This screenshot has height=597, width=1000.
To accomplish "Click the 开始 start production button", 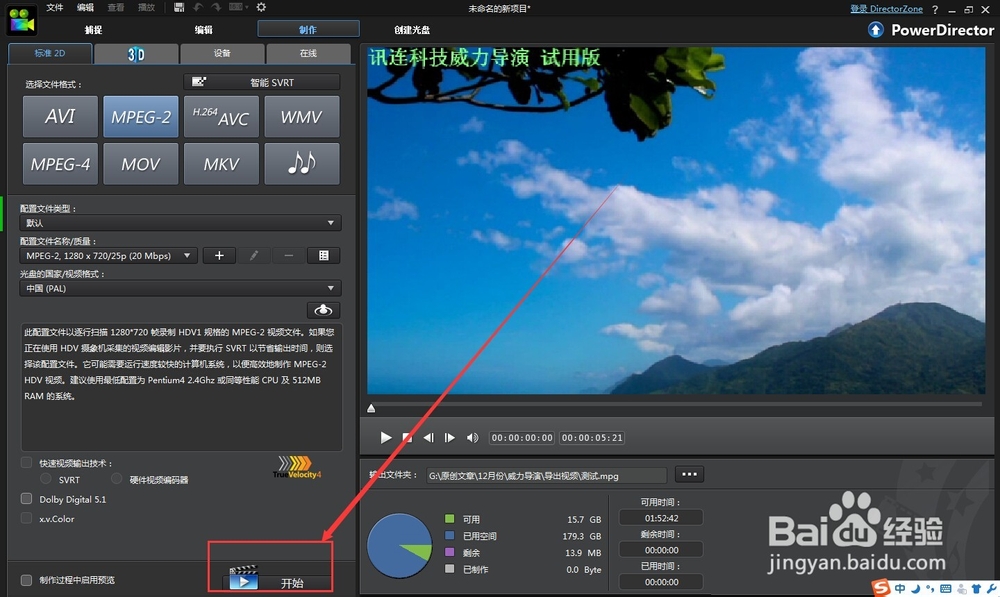I will [x=277, y=582].
